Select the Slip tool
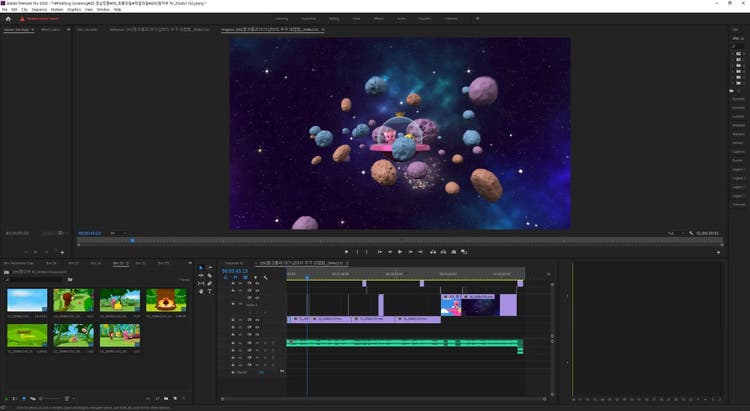This screenshot has width=750, height=411. 201,284
